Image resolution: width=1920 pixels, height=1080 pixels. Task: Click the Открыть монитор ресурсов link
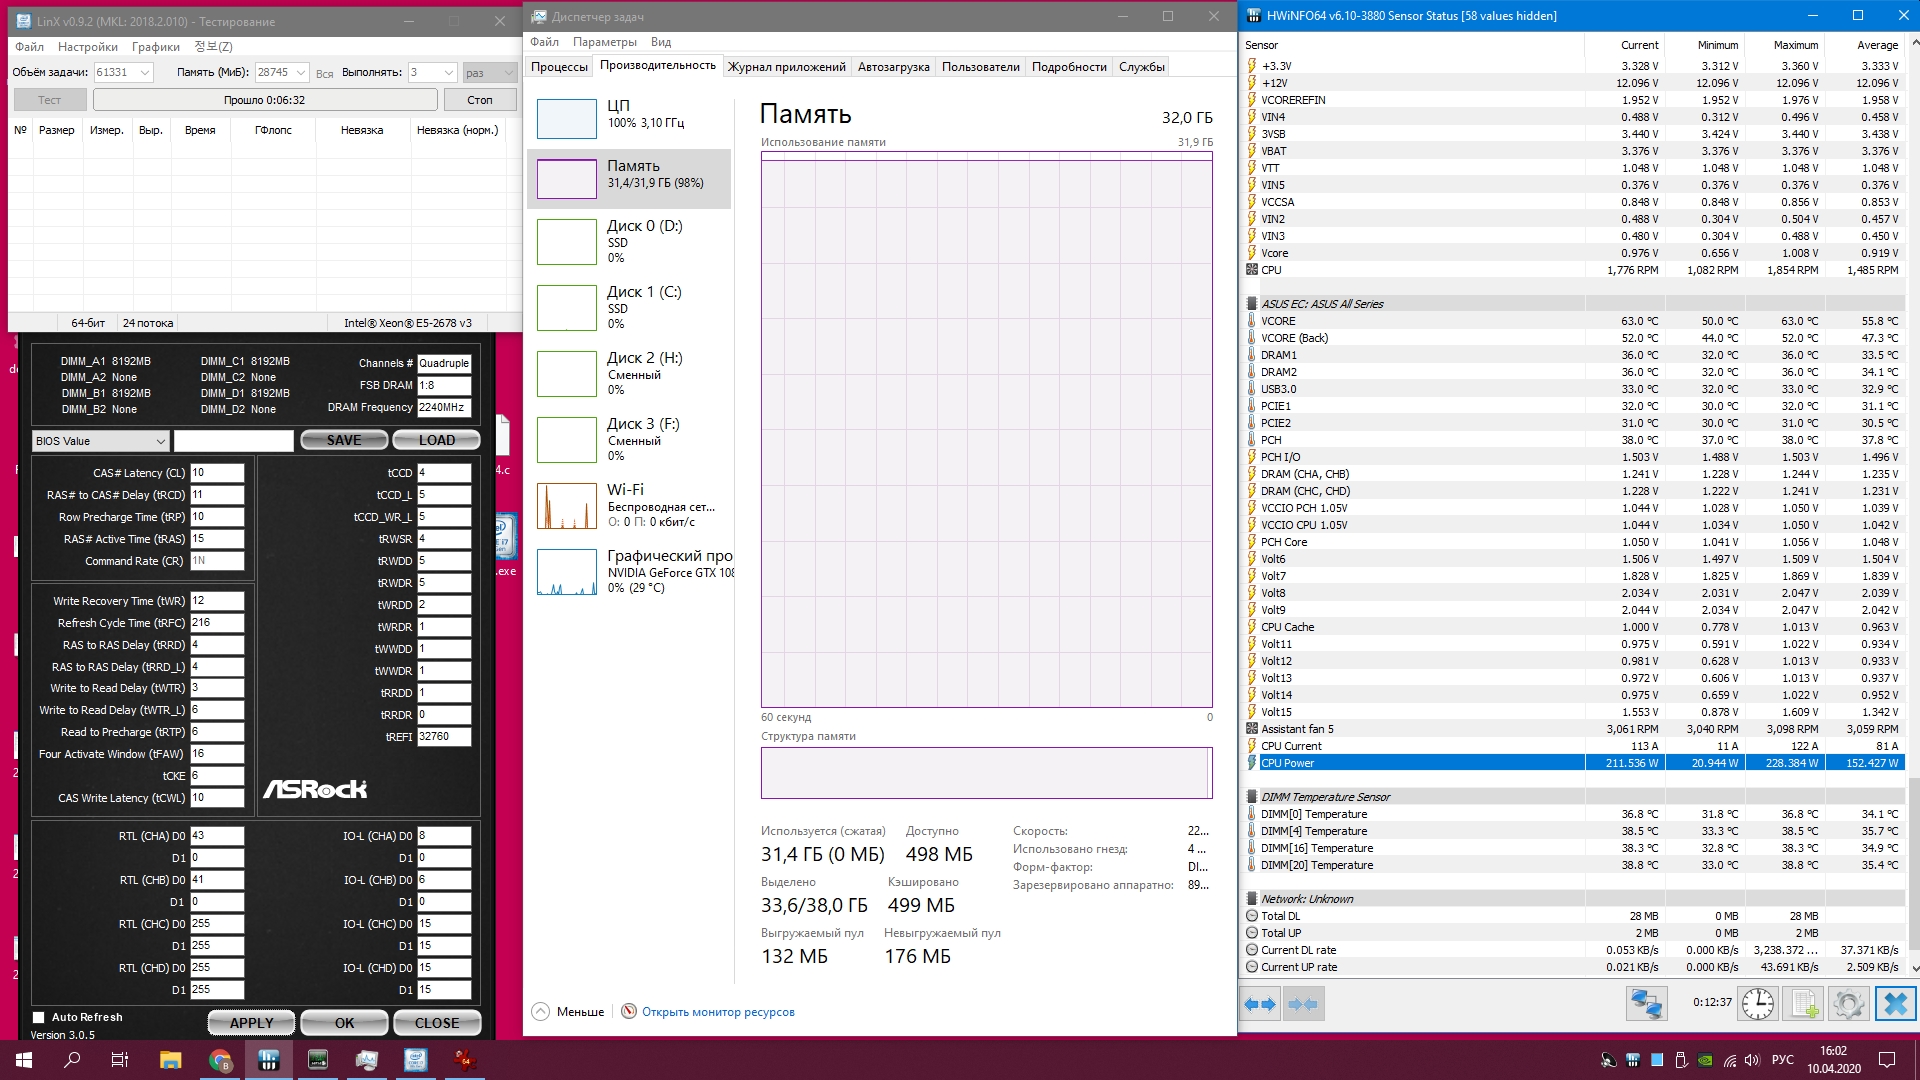[x=717, y=1012]
